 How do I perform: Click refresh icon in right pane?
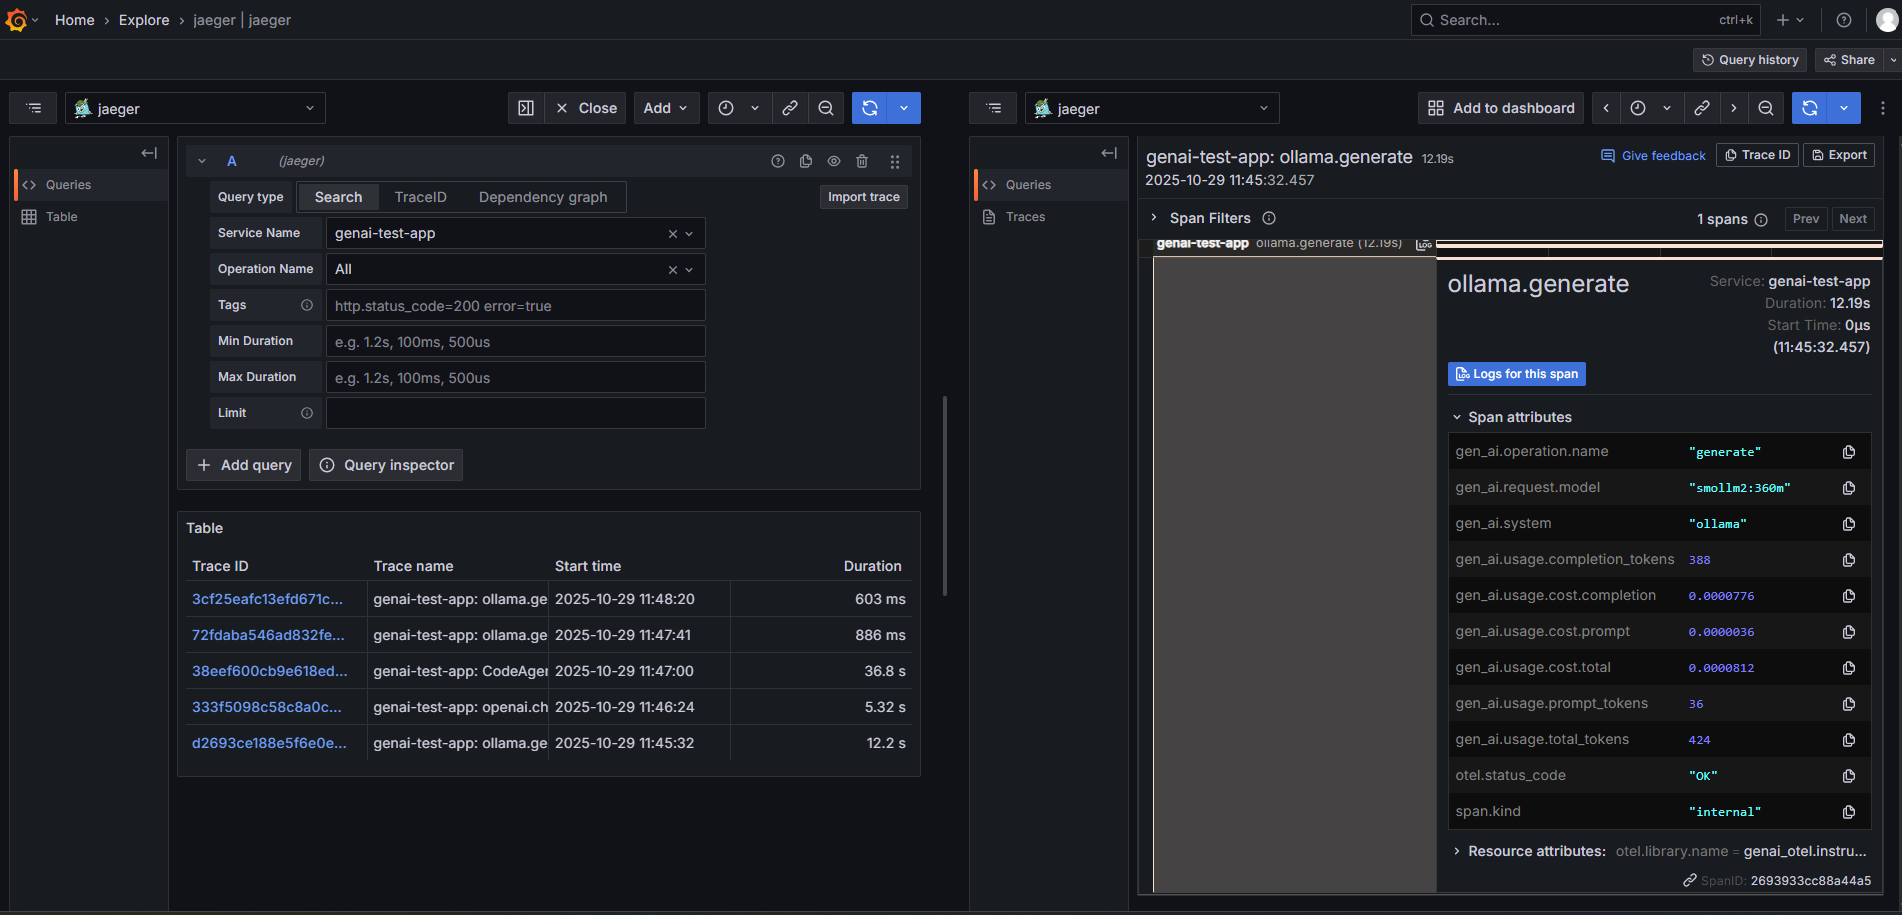1810,108
